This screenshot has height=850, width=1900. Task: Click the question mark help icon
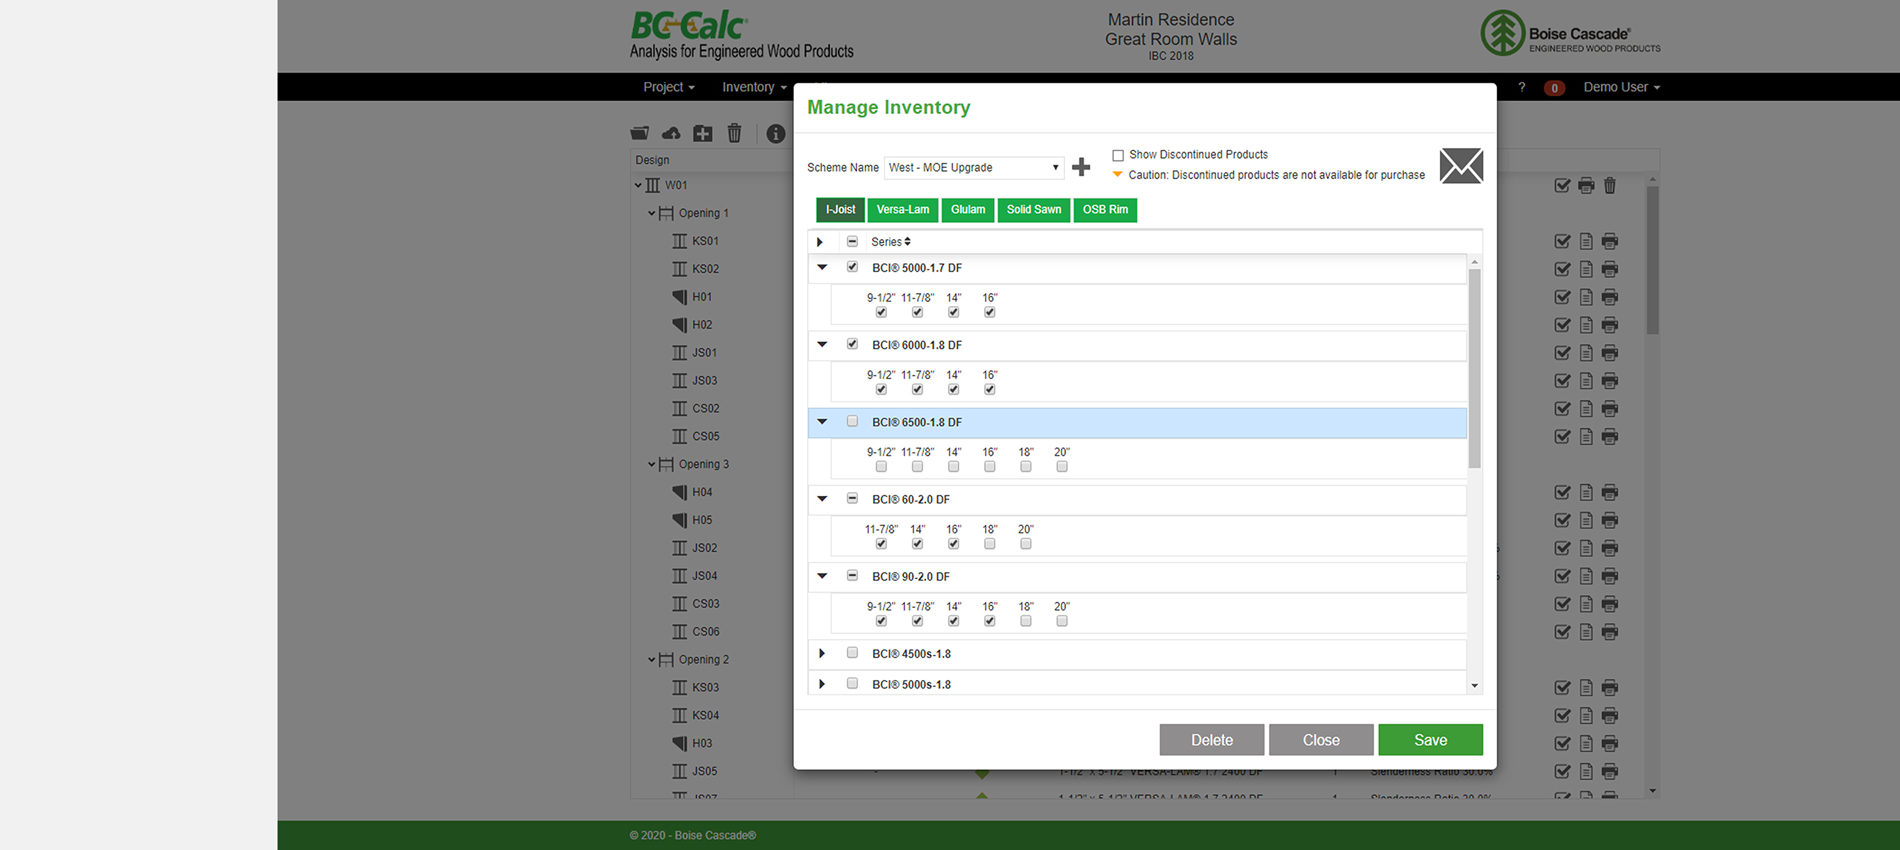click(x=1522, y=87)
